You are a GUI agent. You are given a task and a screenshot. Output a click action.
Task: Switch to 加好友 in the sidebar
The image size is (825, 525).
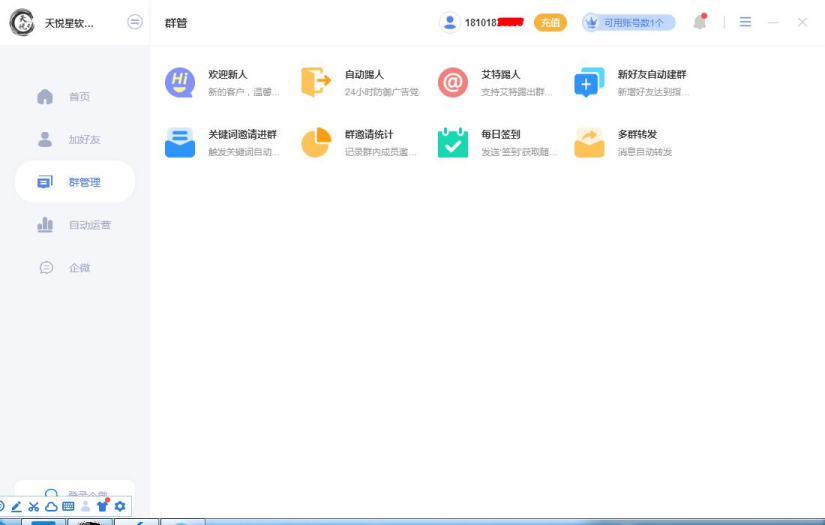click(x=75, y=140)
